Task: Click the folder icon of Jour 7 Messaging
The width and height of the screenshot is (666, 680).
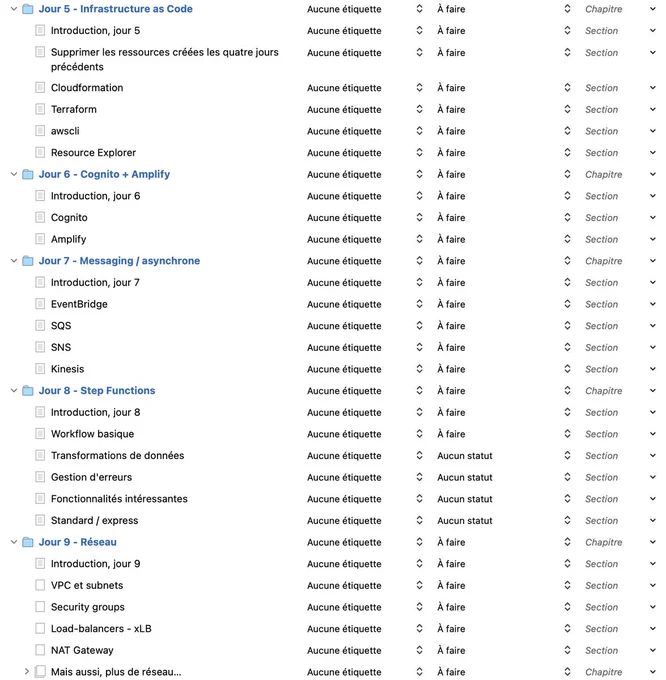Action: [x=28, y=261]
